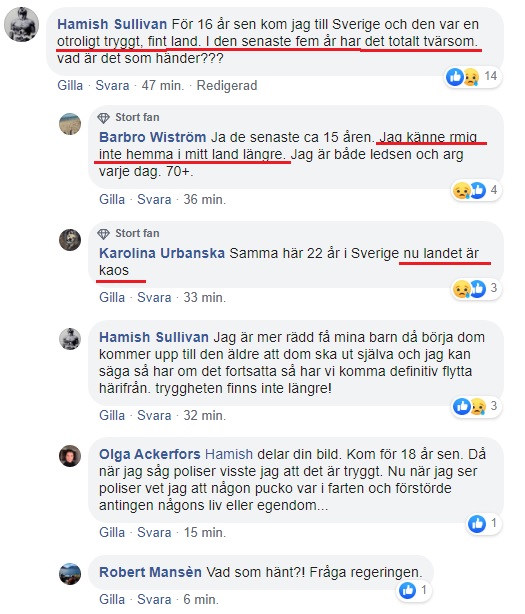Viewport: 525px width, 614px height.
Task: Like Hamish Sullivan's top comment via Gilla
Action: [x=70, y=85]
